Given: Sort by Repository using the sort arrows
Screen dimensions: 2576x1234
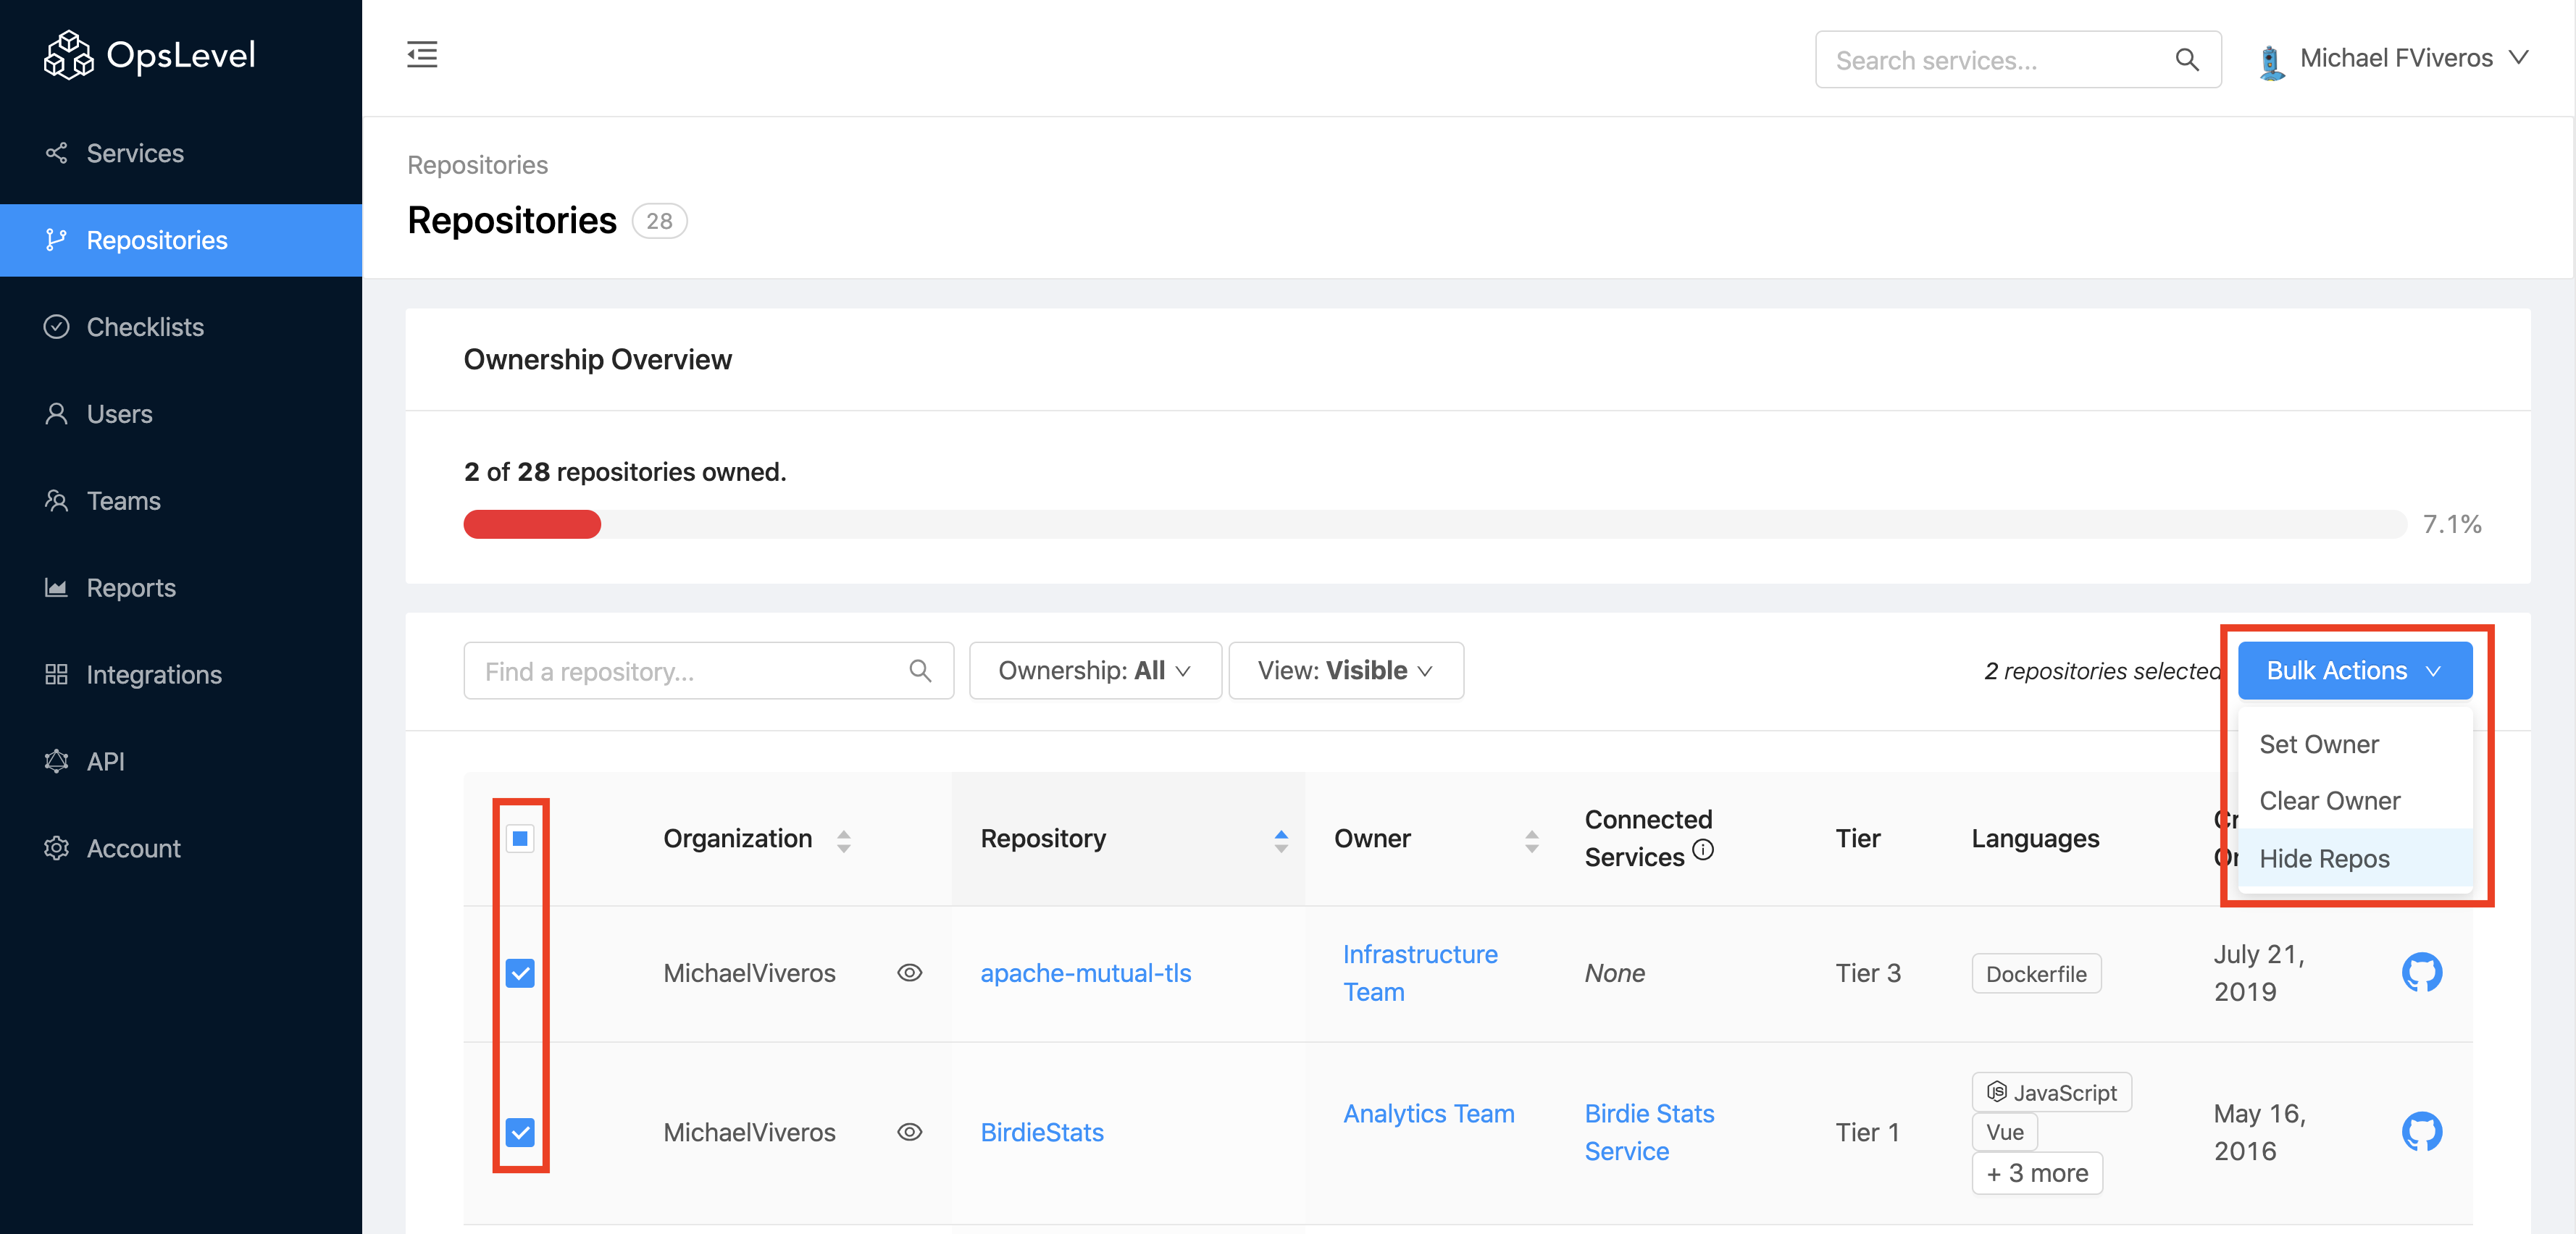Looking at the screenshot, I should tap(1280, 840).
